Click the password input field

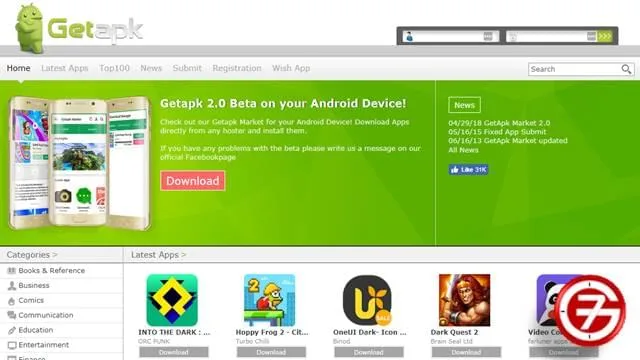click(x=551, y=36)
